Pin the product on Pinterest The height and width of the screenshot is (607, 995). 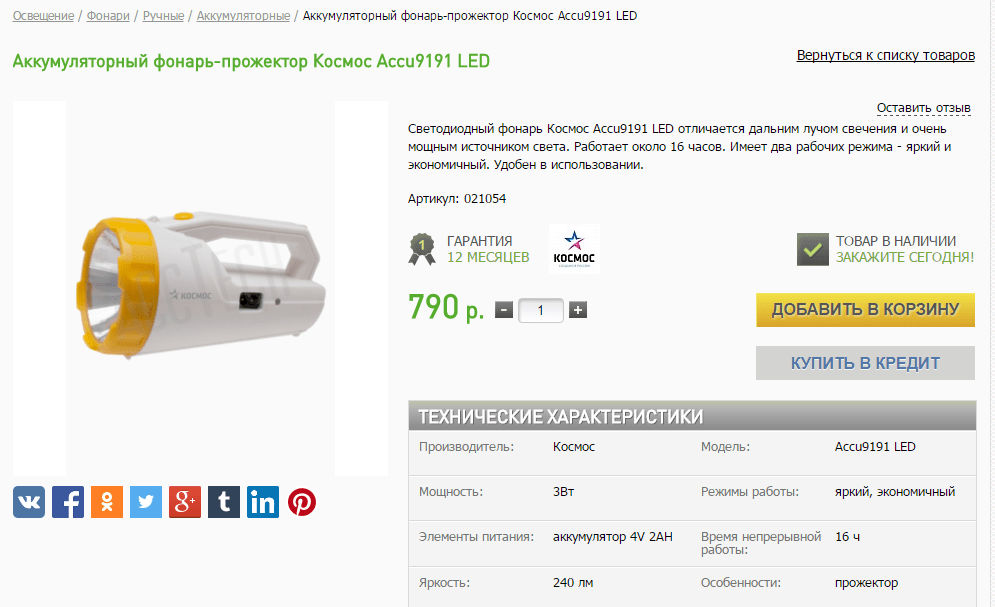coord(302,502)
